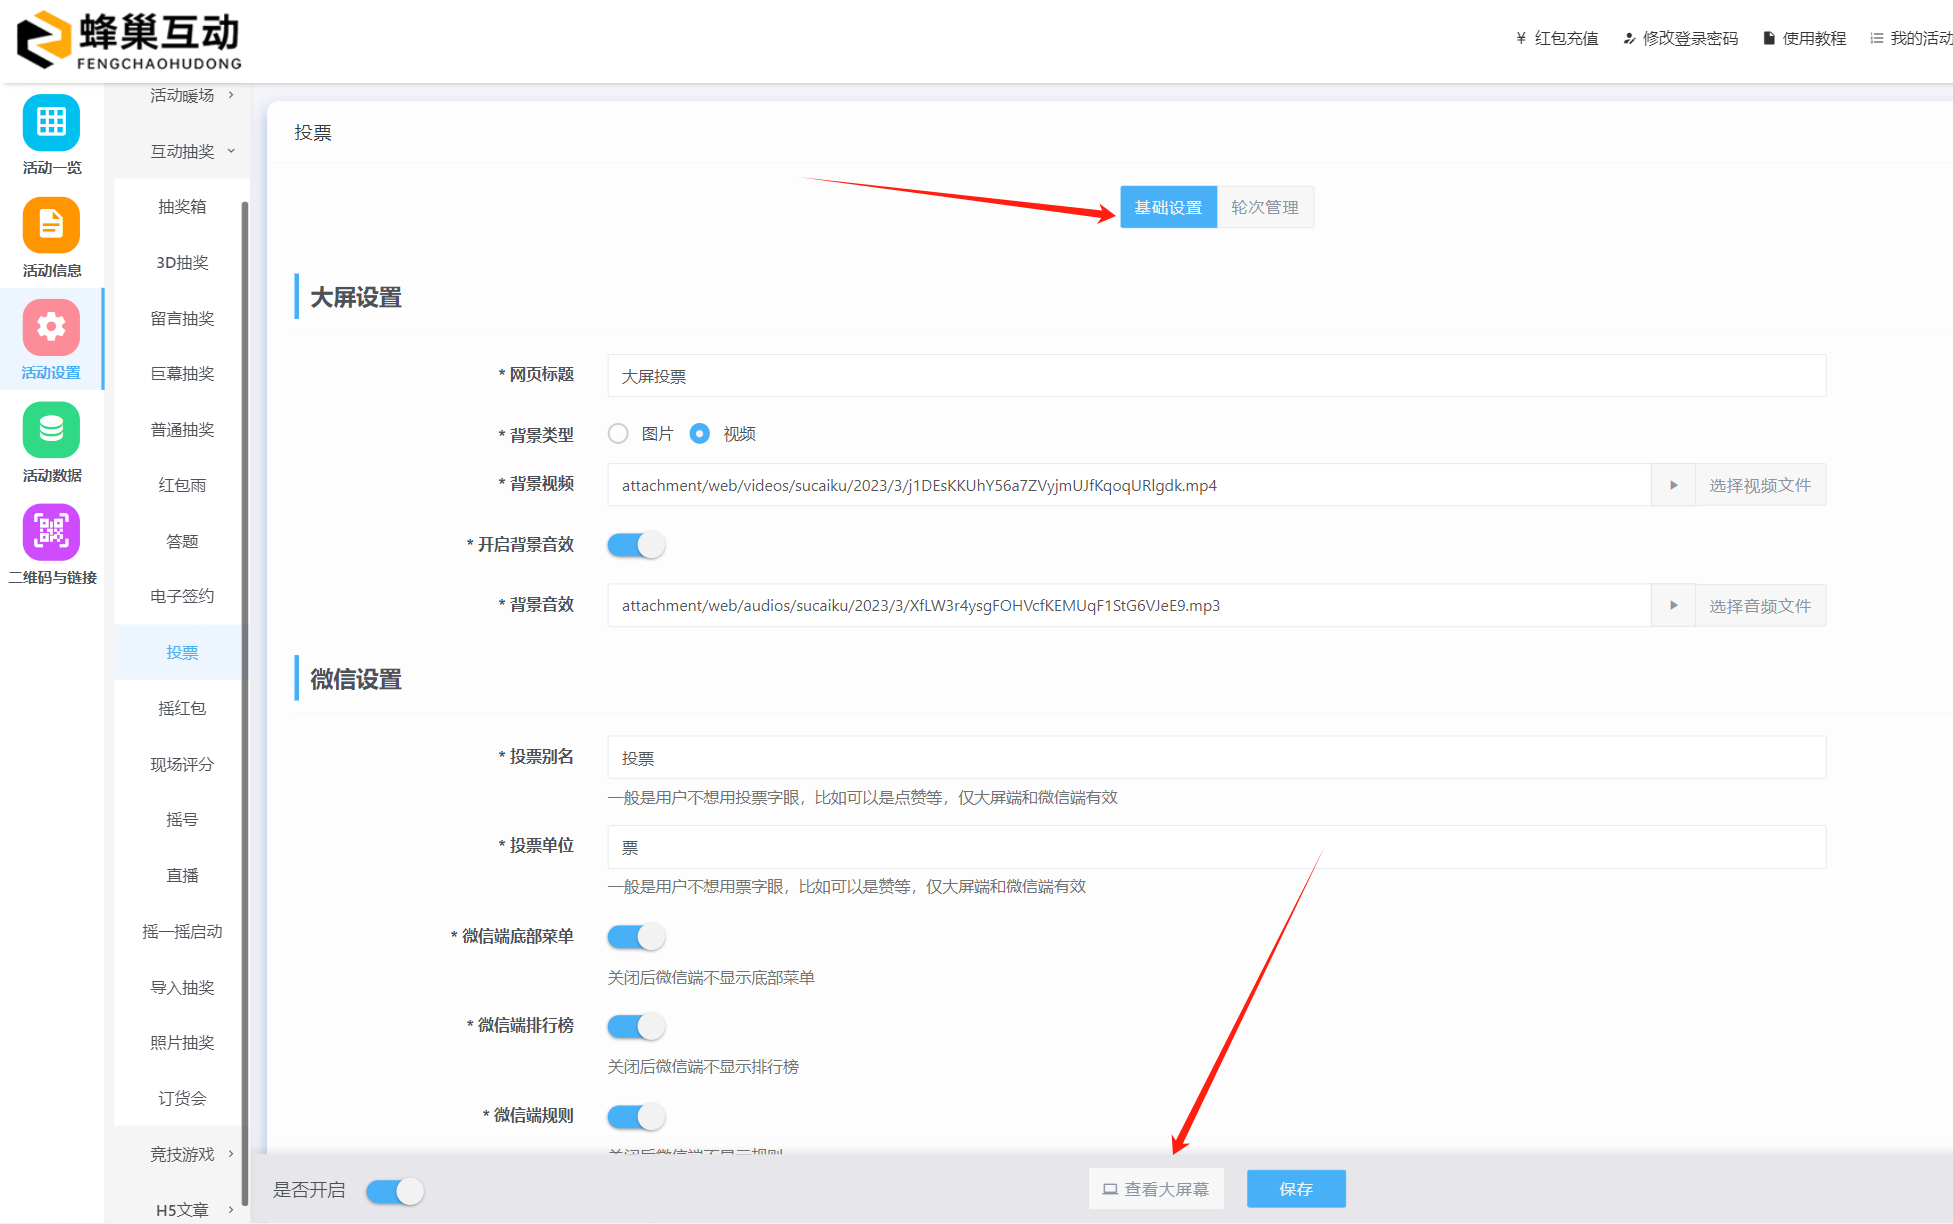Open 红包充值 in the top bar
1953x1224 pixels.
[x=1557, y=38]
